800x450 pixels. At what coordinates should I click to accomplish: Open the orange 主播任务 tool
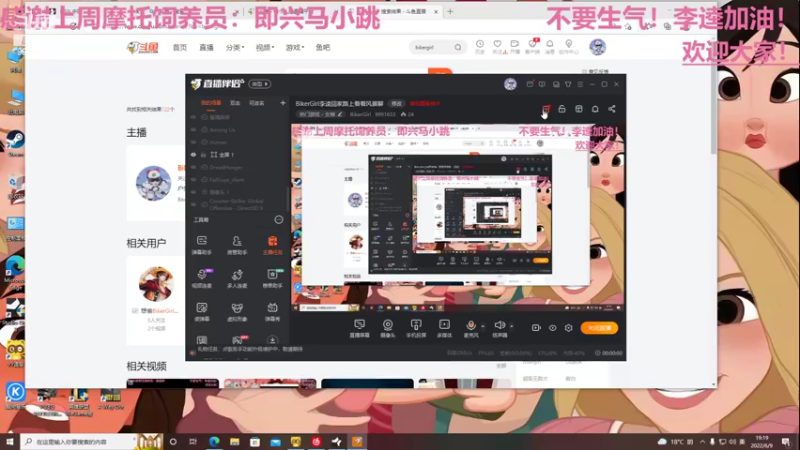(272, 245)
